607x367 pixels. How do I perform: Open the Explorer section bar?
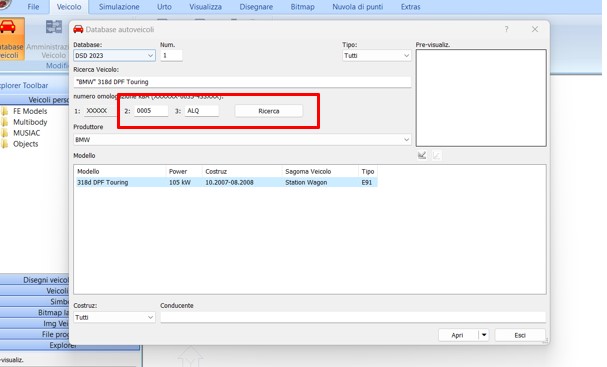click(70, 345)
